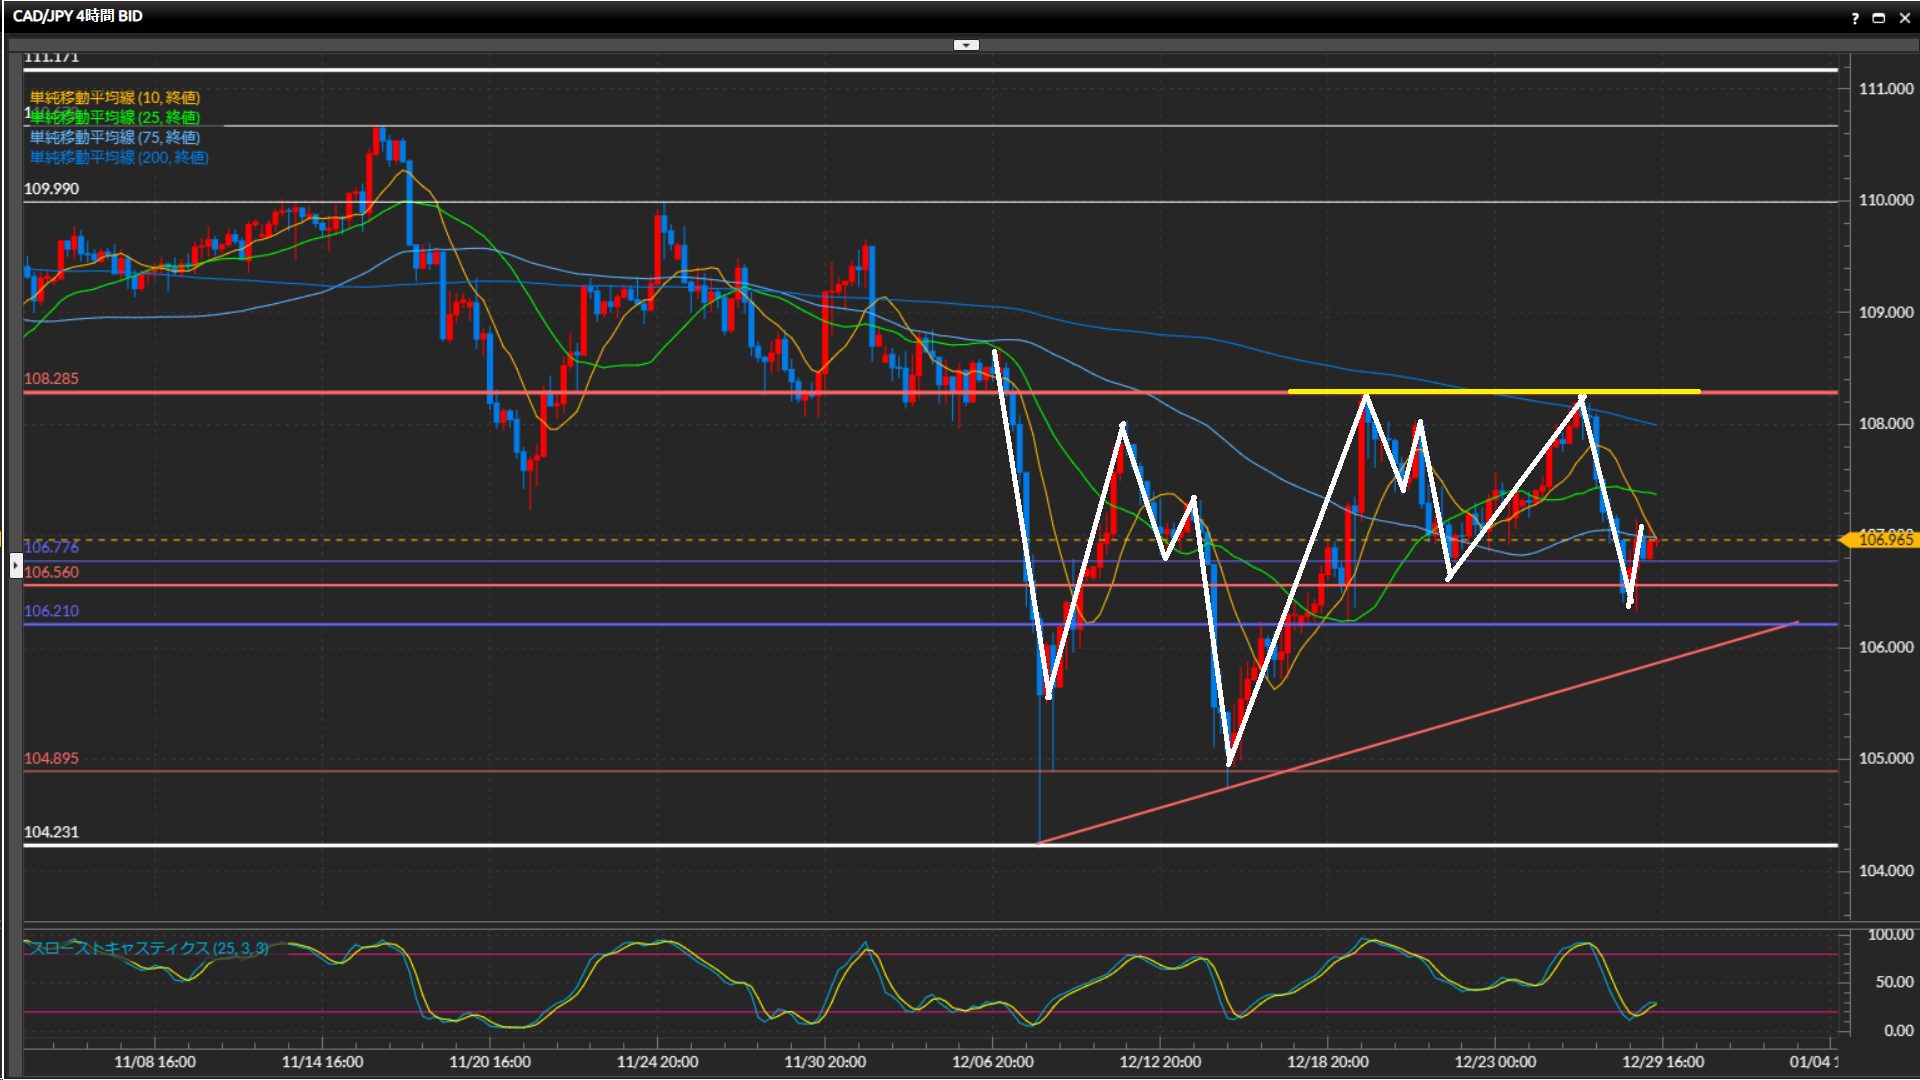Image resolution: width=1920 pixels, height=1080 pixels.
Task: Click the 108.285 horizontal line label
Action: pyautogui.click(x=51, y=379)
